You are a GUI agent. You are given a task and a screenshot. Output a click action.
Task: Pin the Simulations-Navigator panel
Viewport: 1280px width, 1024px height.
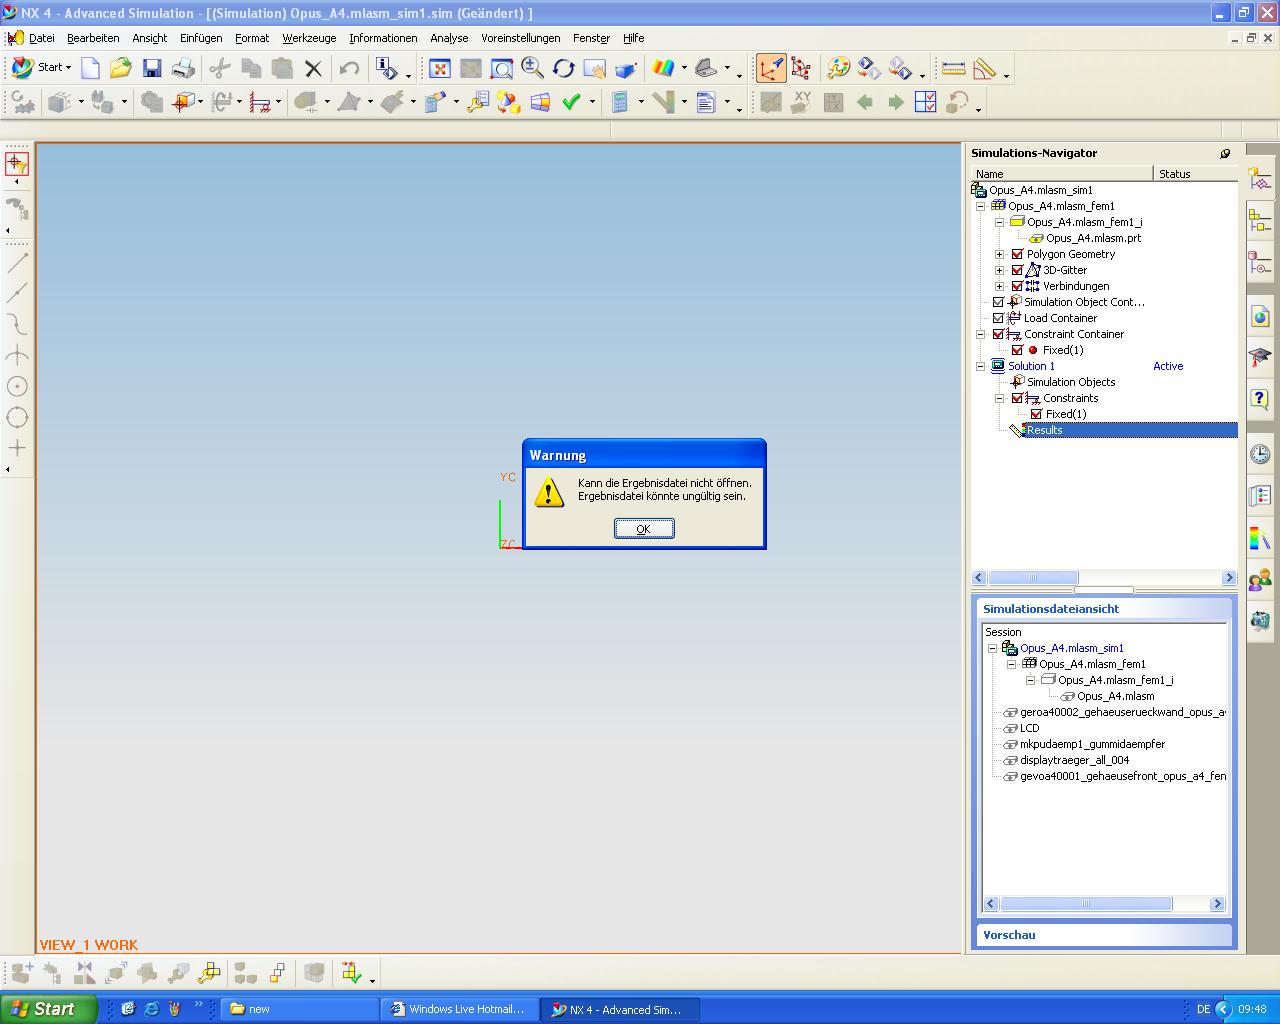(1225, 153)
